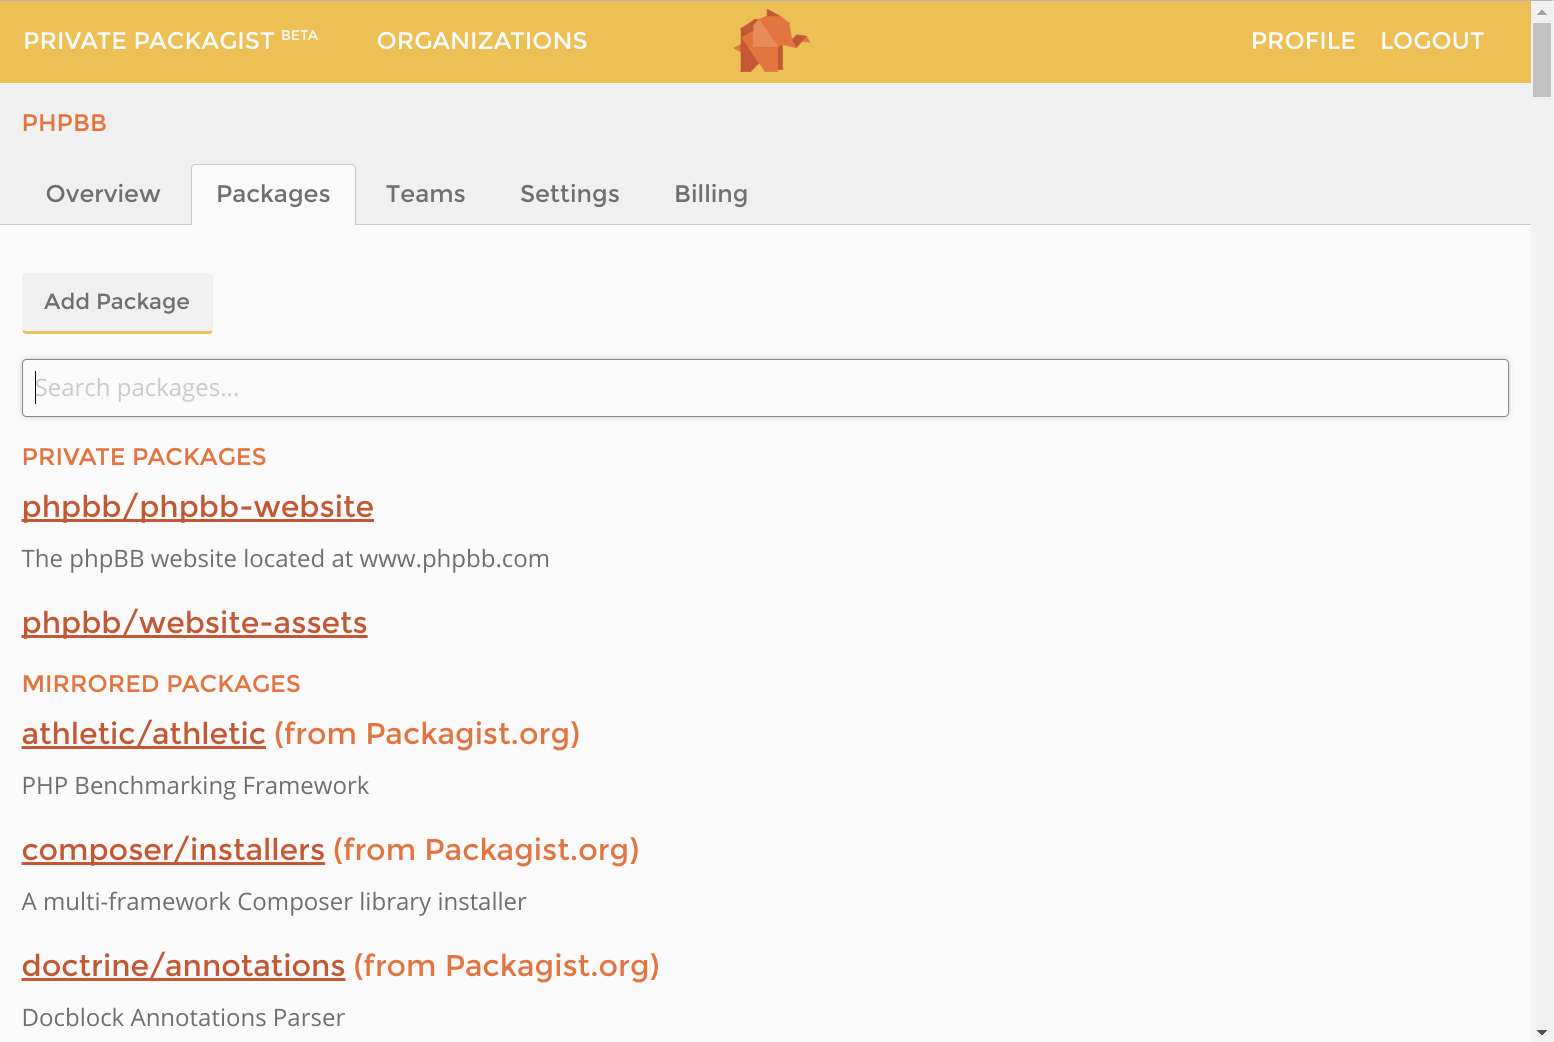
Task: Stay on the Packages tab
Action: pos(273,194)
